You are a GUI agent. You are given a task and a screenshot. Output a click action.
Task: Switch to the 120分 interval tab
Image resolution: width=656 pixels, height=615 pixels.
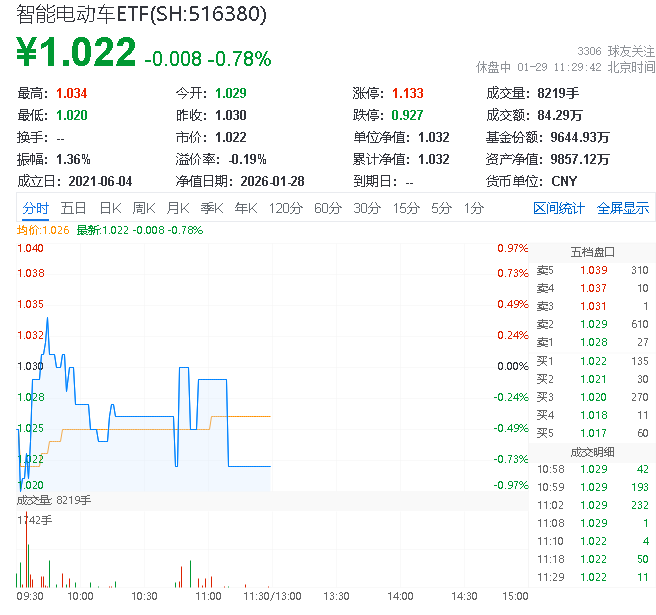point(285,208)
